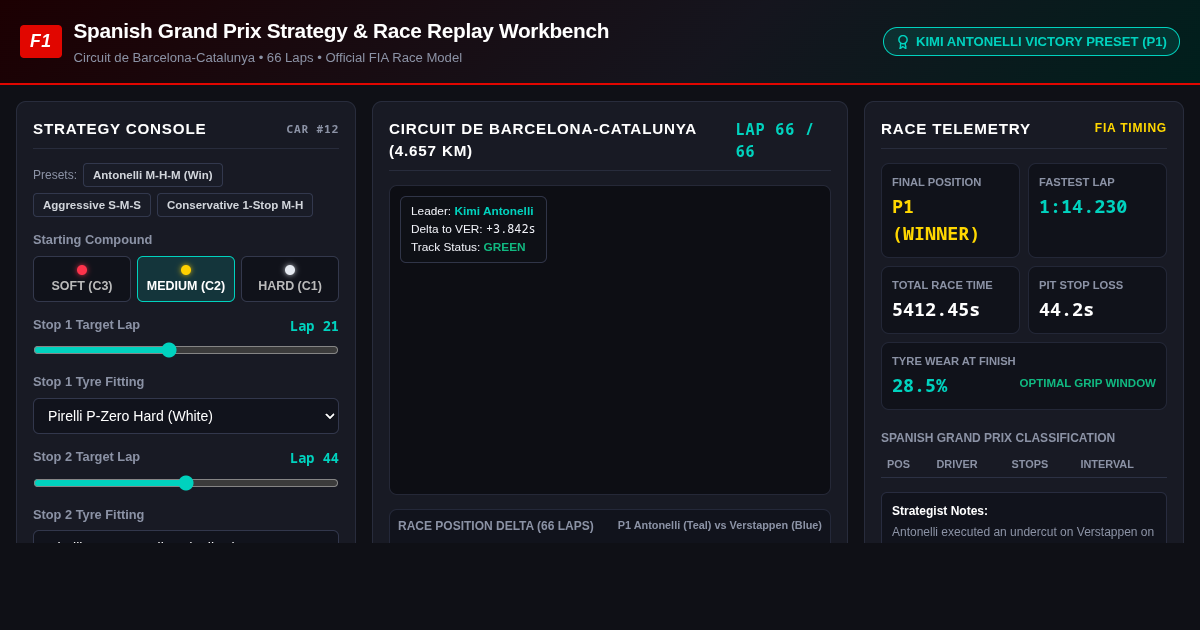The image size is (1200, 630).
Task: Click the Strategist Notes heading
Action: pos(940,511)
